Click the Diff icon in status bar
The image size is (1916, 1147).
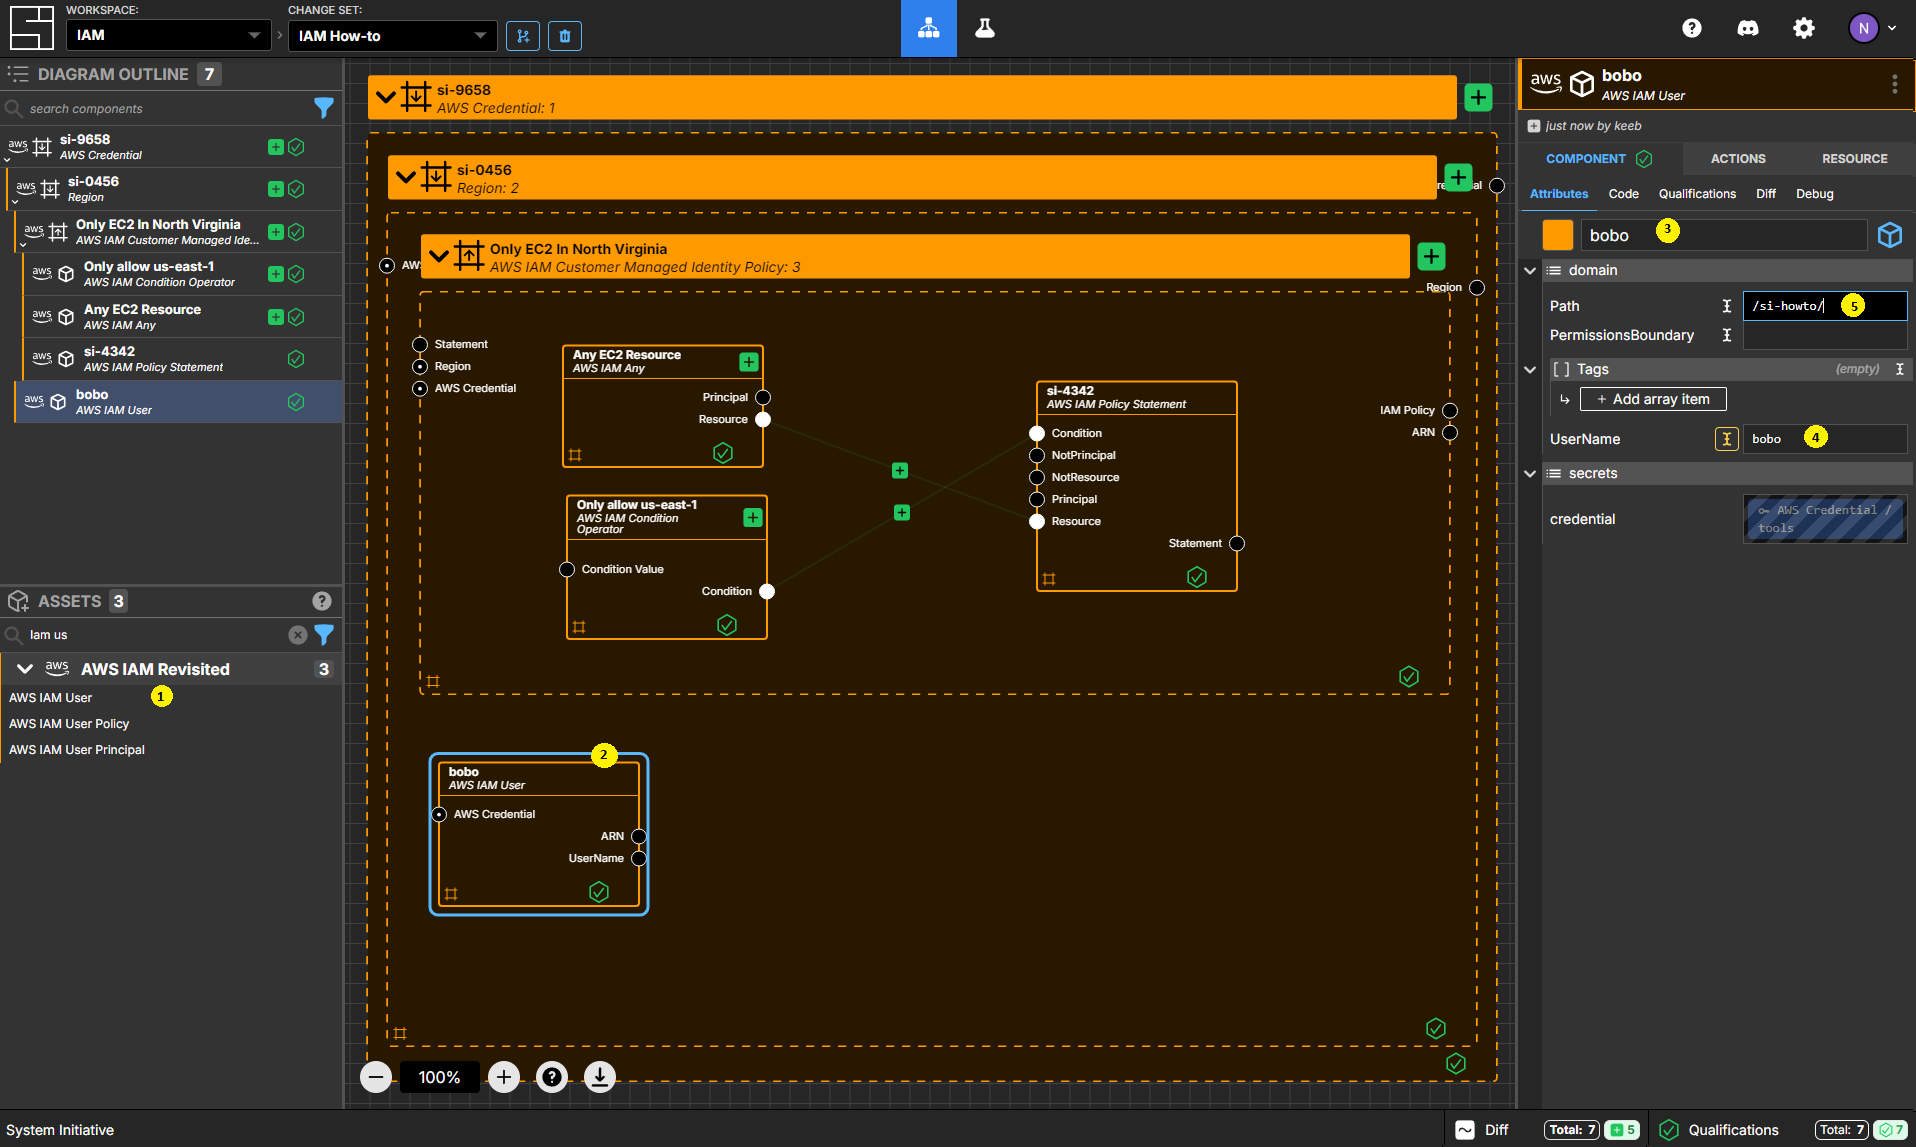click(1465, 1130)
